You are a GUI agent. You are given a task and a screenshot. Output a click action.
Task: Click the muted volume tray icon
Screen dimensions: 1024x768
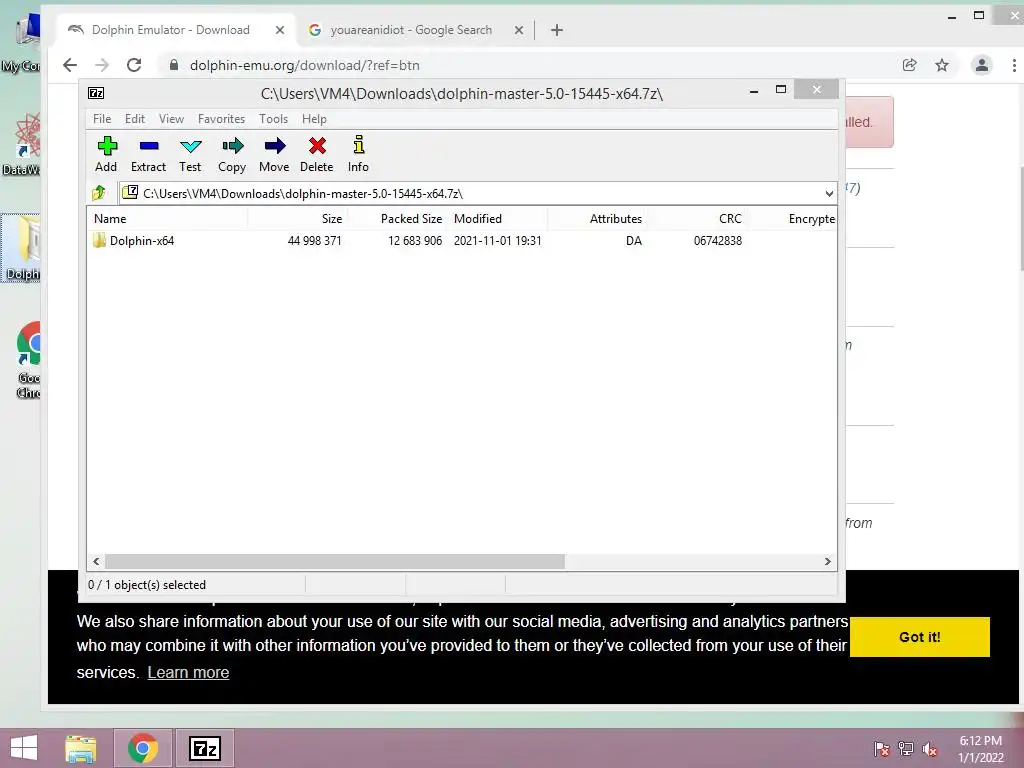click(x=930, y=749)
